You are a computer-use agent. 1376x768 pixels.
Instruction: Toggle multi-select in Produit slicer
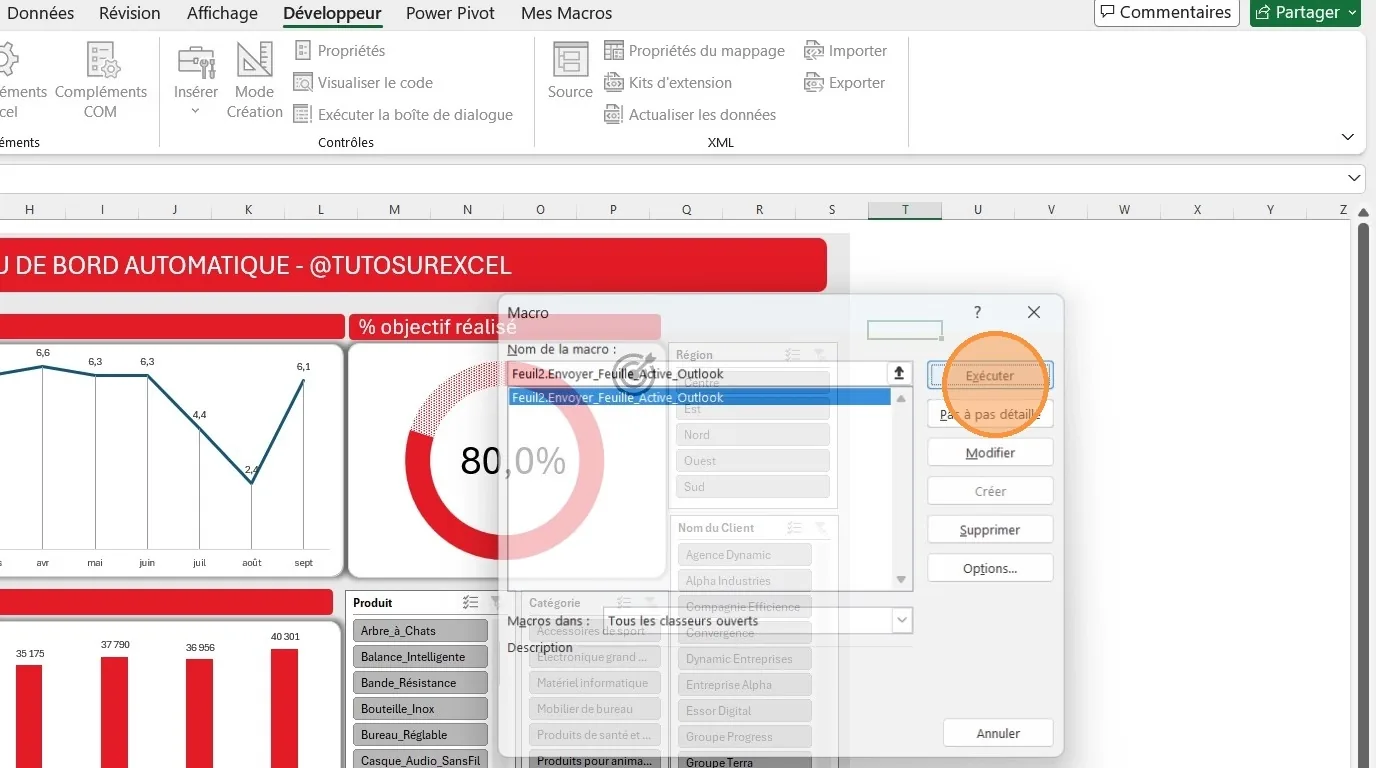471,603
